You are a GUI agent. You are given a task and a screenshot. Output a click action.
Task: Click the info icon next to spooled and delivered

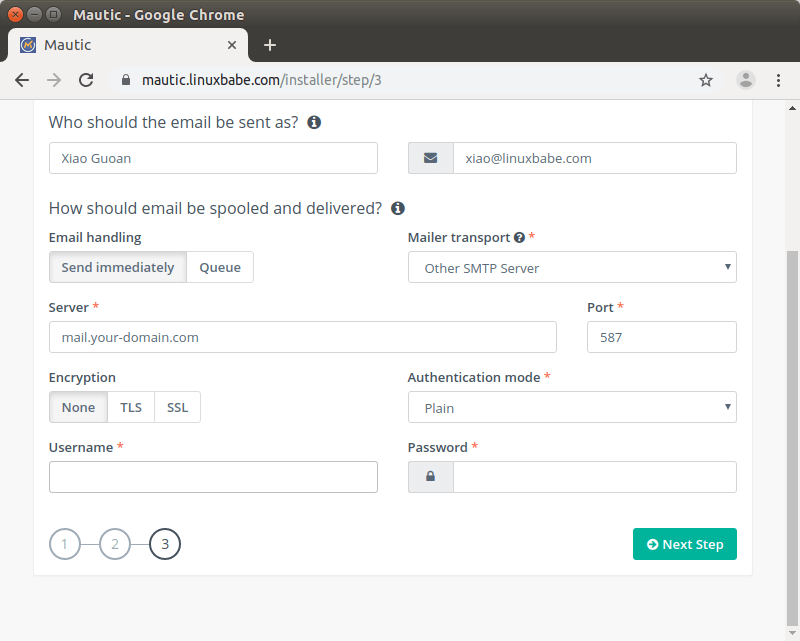pyautogui.click(x=398, y=208)
